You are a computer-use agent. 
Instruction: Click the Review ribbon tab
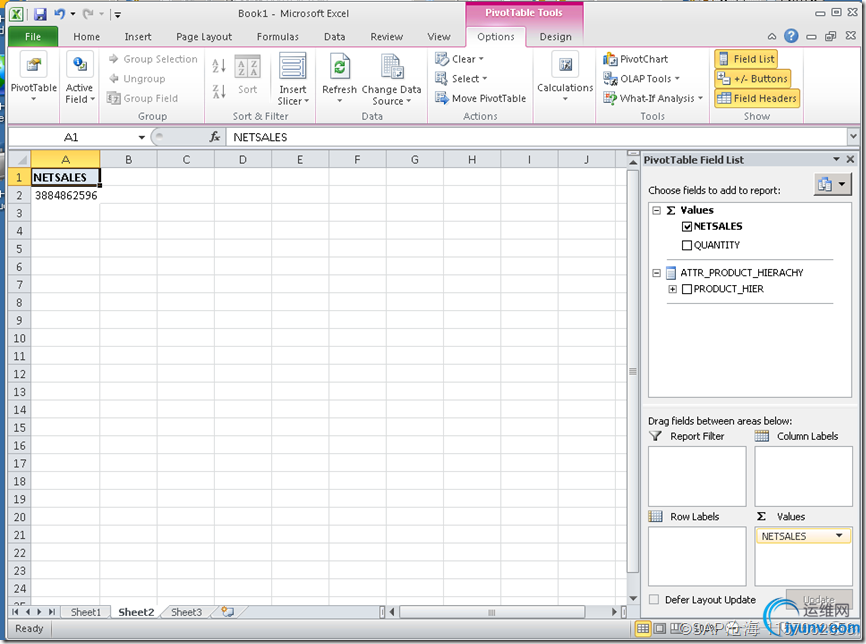387,37
